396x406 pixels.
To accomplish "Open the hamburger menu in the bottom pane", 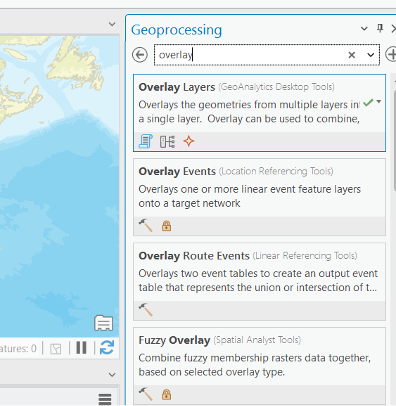I will point(105,399).
